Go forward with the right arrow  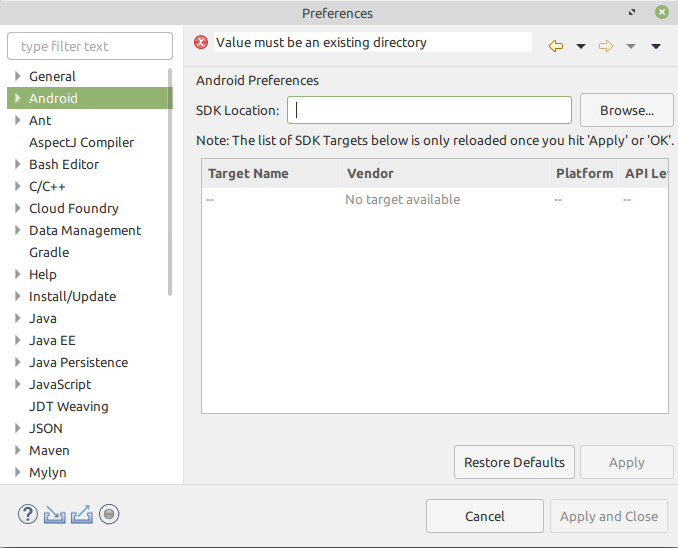coord(606,46)
